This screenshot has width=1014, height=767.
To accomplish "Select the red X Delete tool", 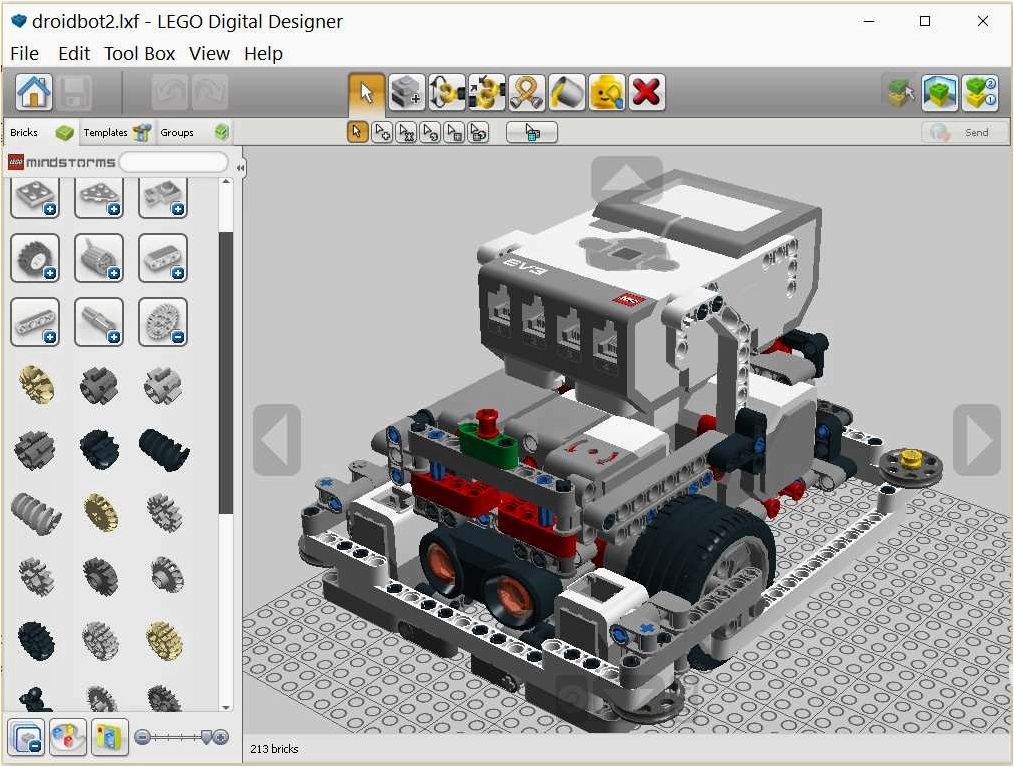I will tap(647, 92).
